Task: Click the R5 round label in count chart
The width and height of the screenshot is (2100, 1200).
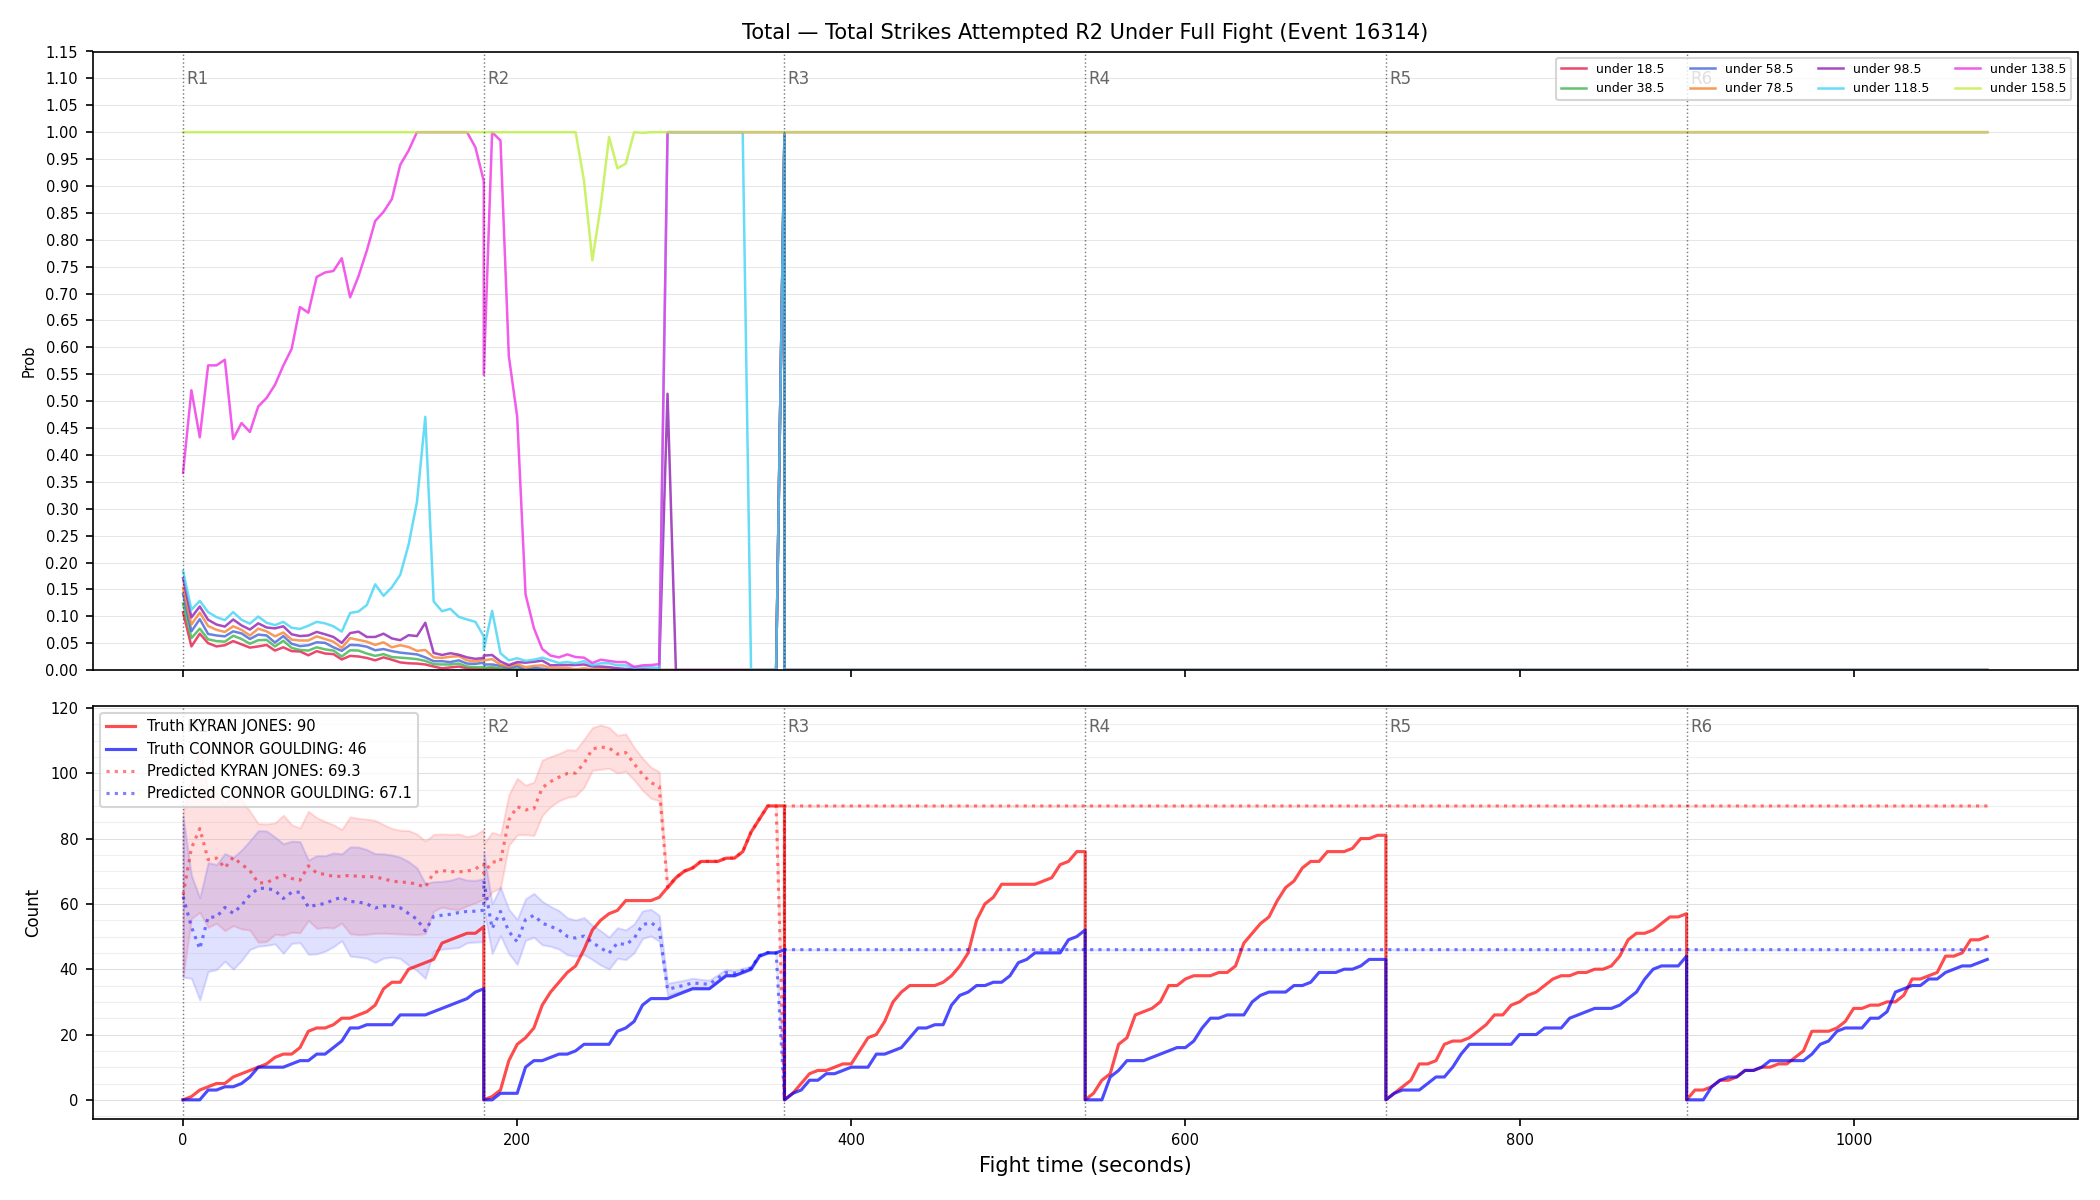Action: point(1400,726)
